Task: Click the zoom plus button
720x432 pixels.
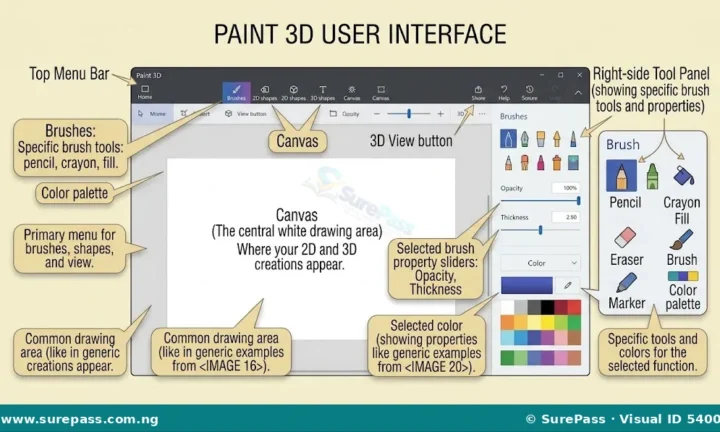Action: click(x=440, y=114)
